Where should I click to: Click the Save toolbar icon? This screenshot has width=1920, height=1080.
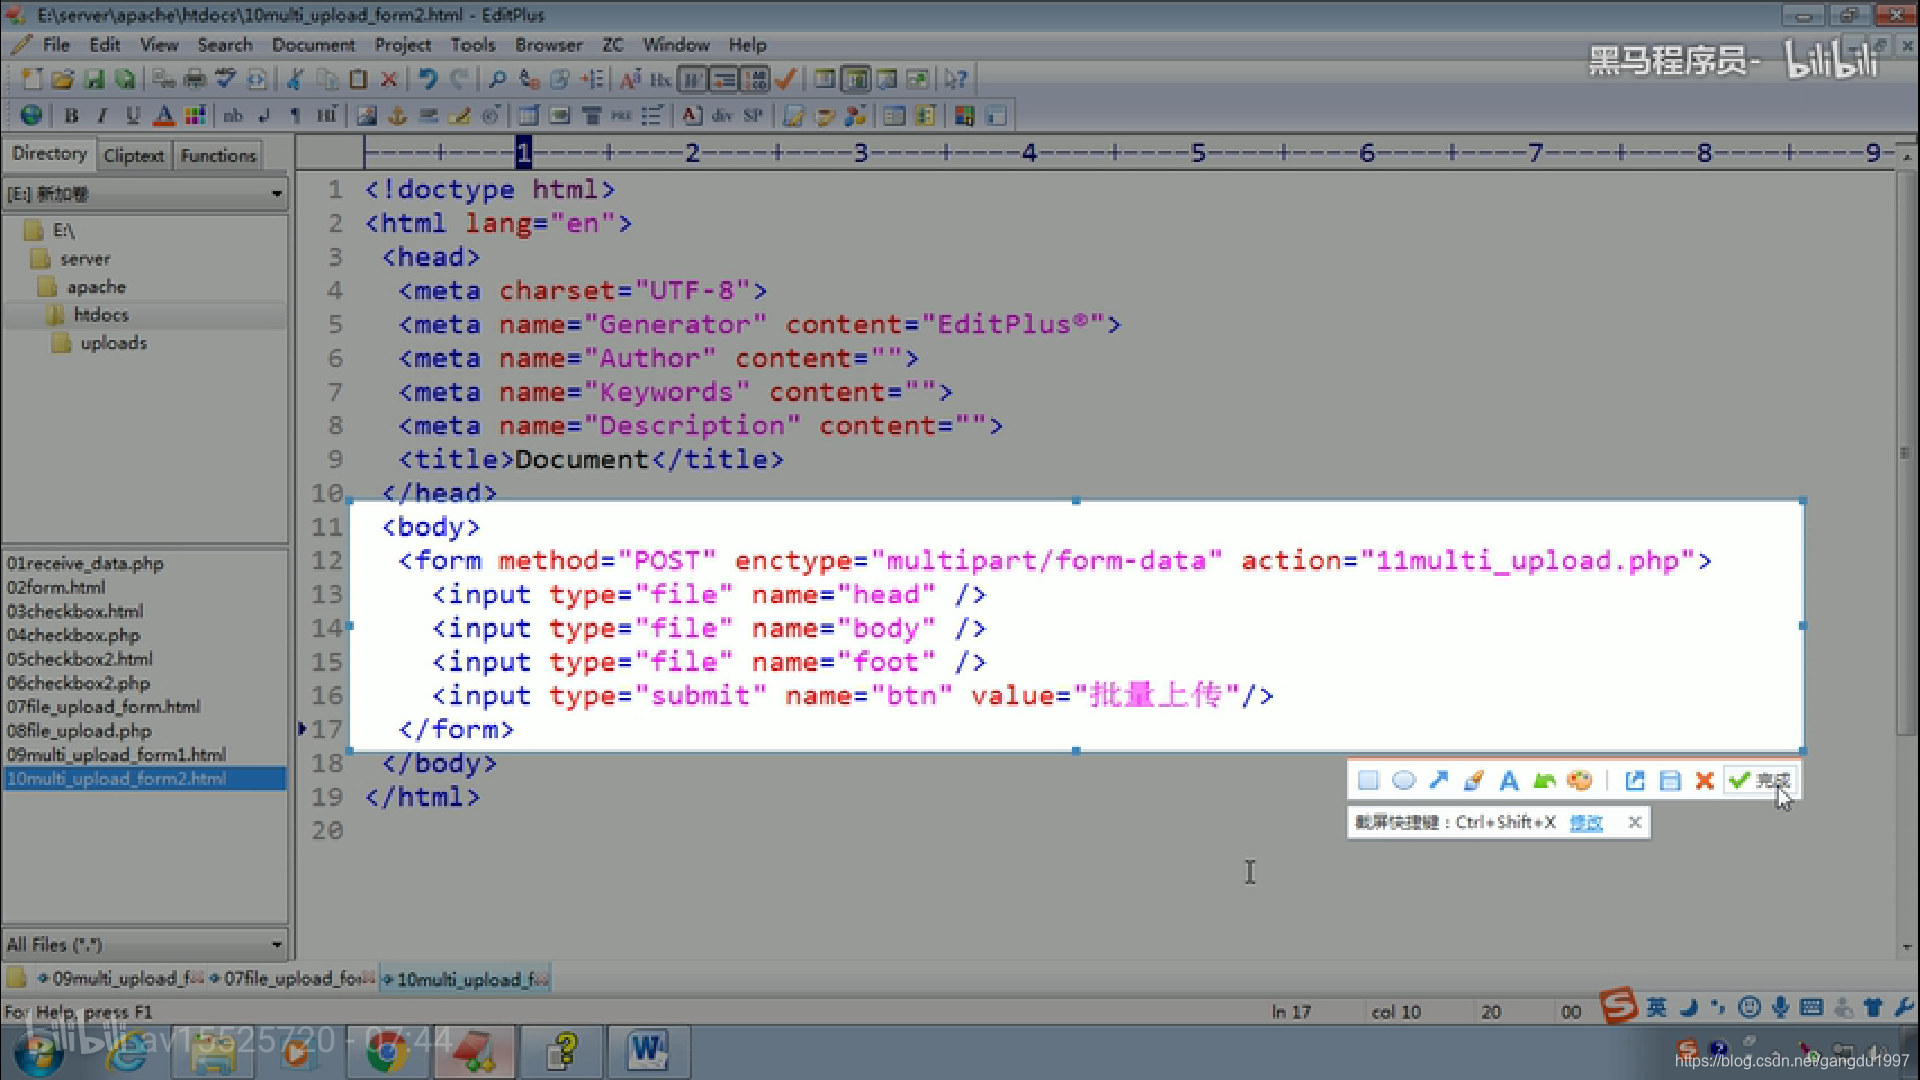(94, 79)
